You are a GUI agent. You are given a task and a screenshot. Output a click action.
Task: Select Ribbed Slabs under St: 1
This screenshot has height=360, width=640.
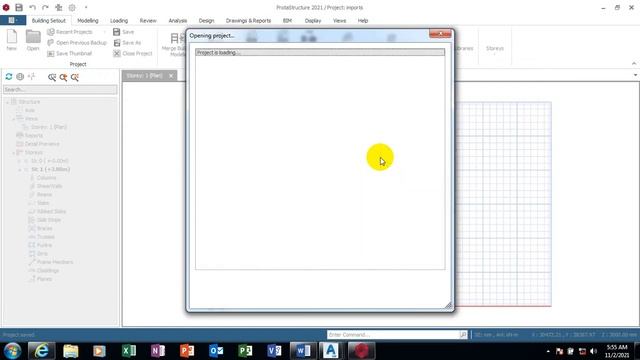[51, 211]
